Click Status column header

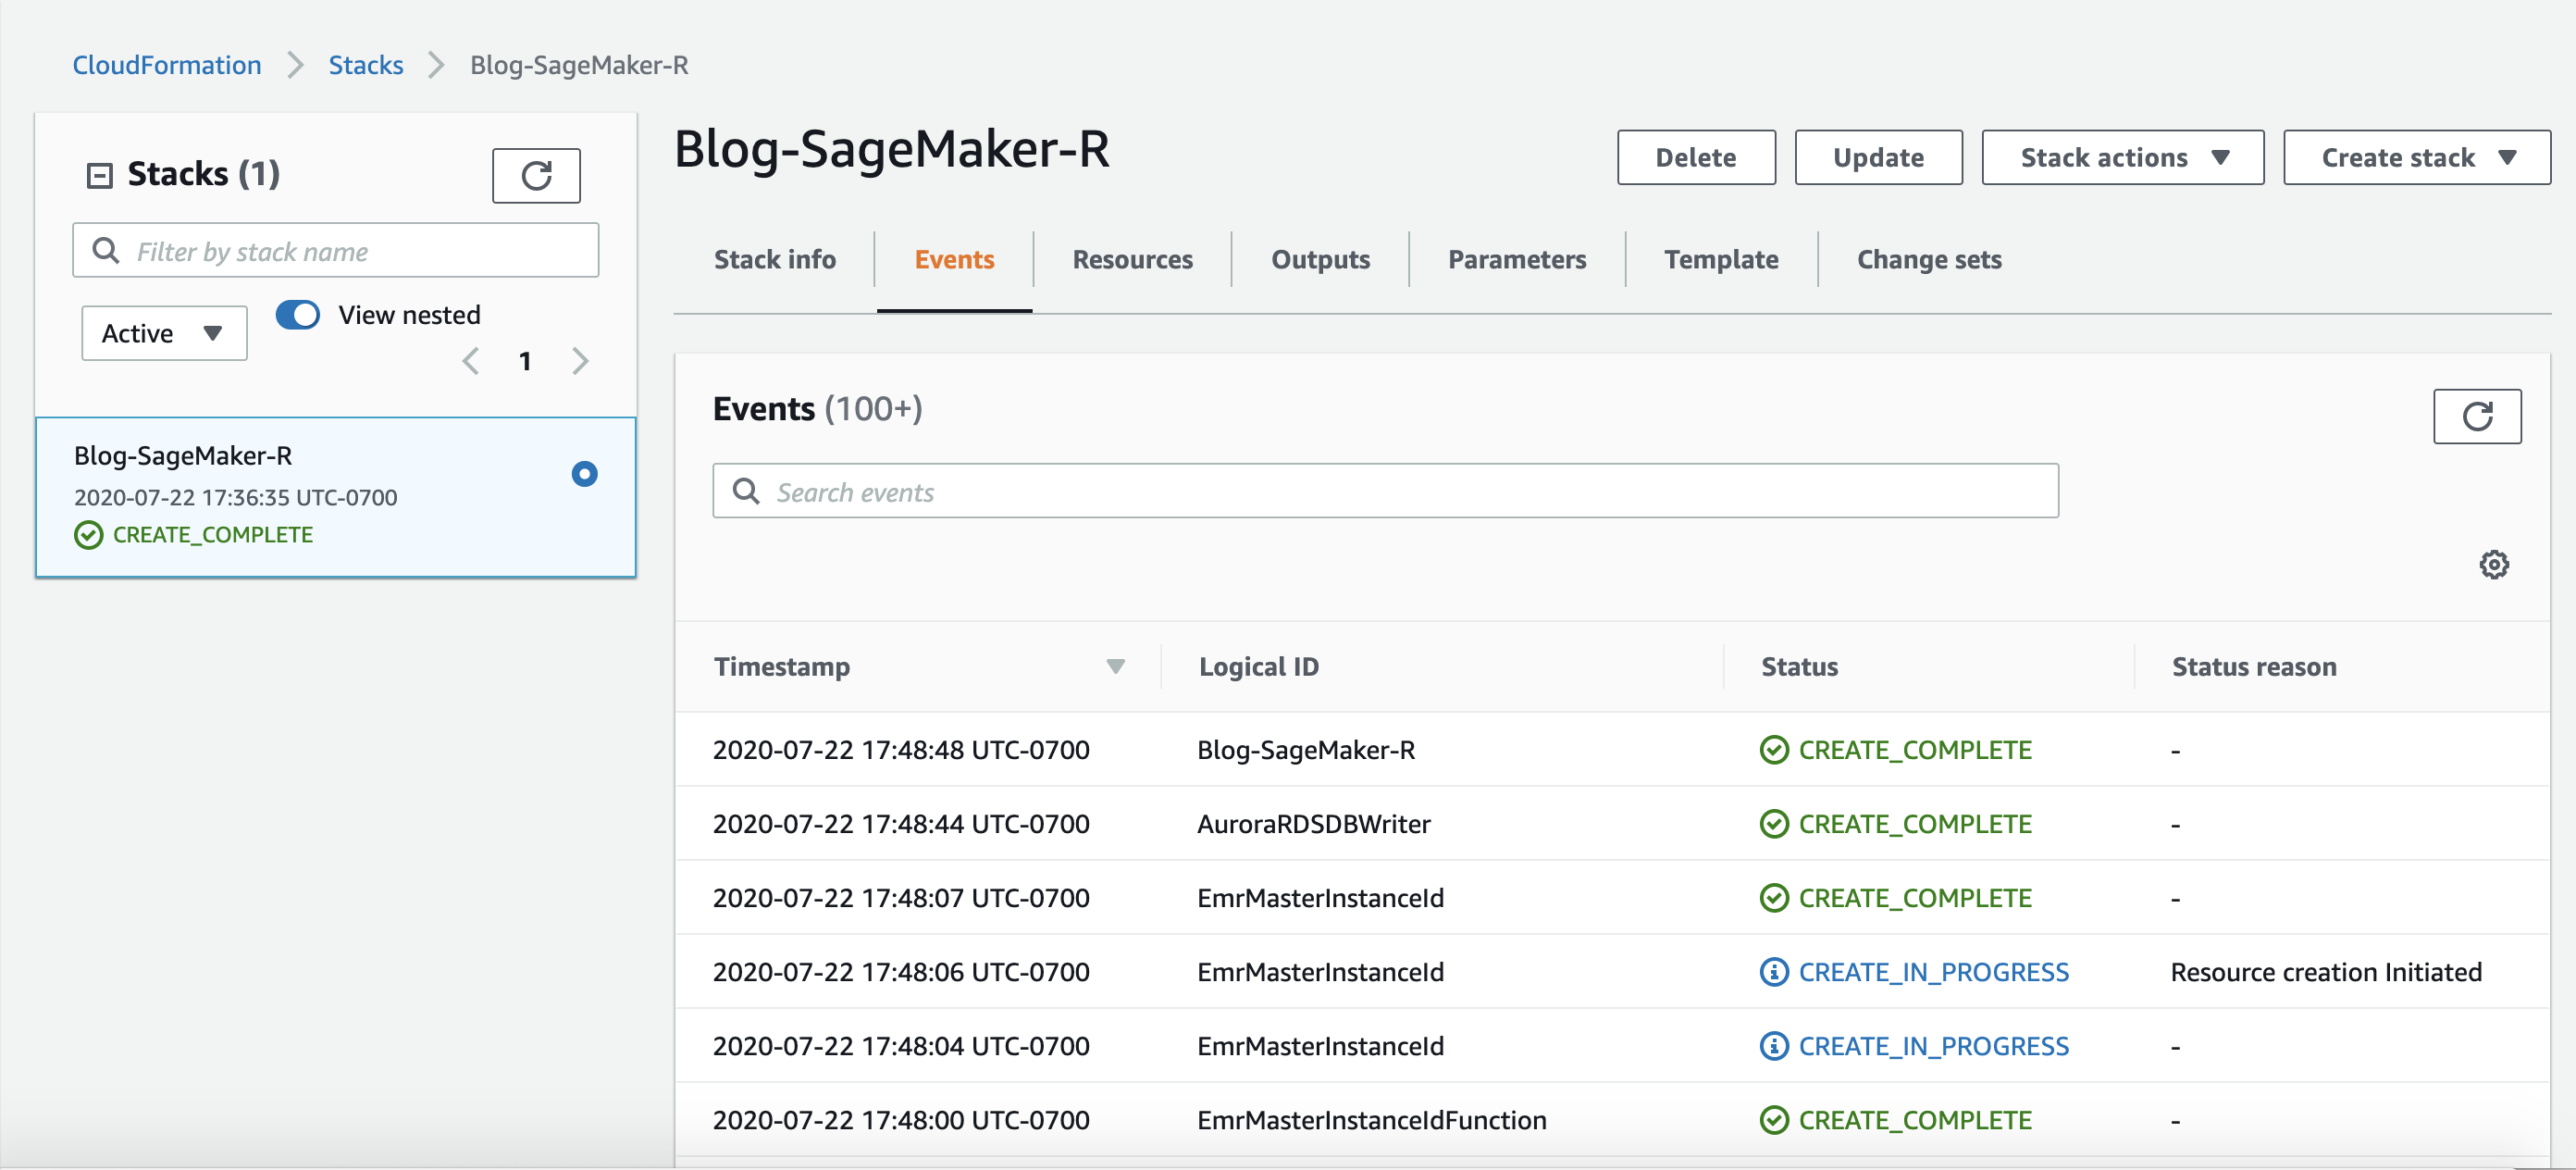[1799, 667]
